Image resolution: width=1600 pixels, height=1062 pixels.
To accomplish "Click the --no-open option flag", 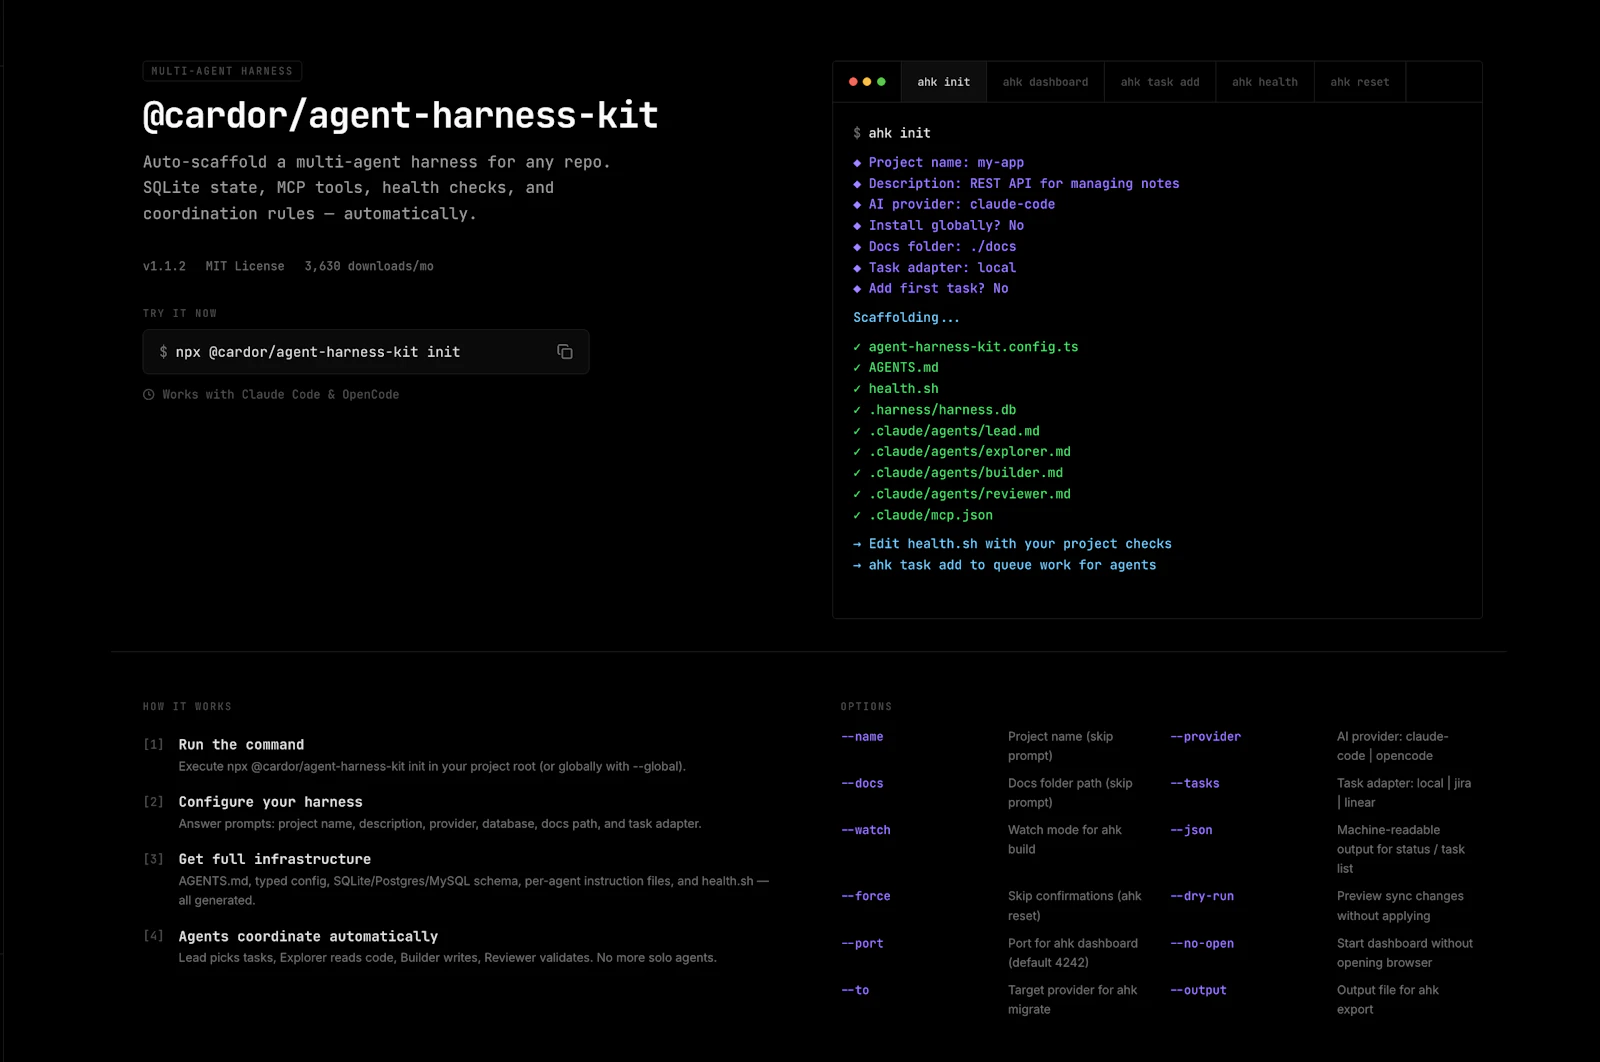I will coord(1202,944).
